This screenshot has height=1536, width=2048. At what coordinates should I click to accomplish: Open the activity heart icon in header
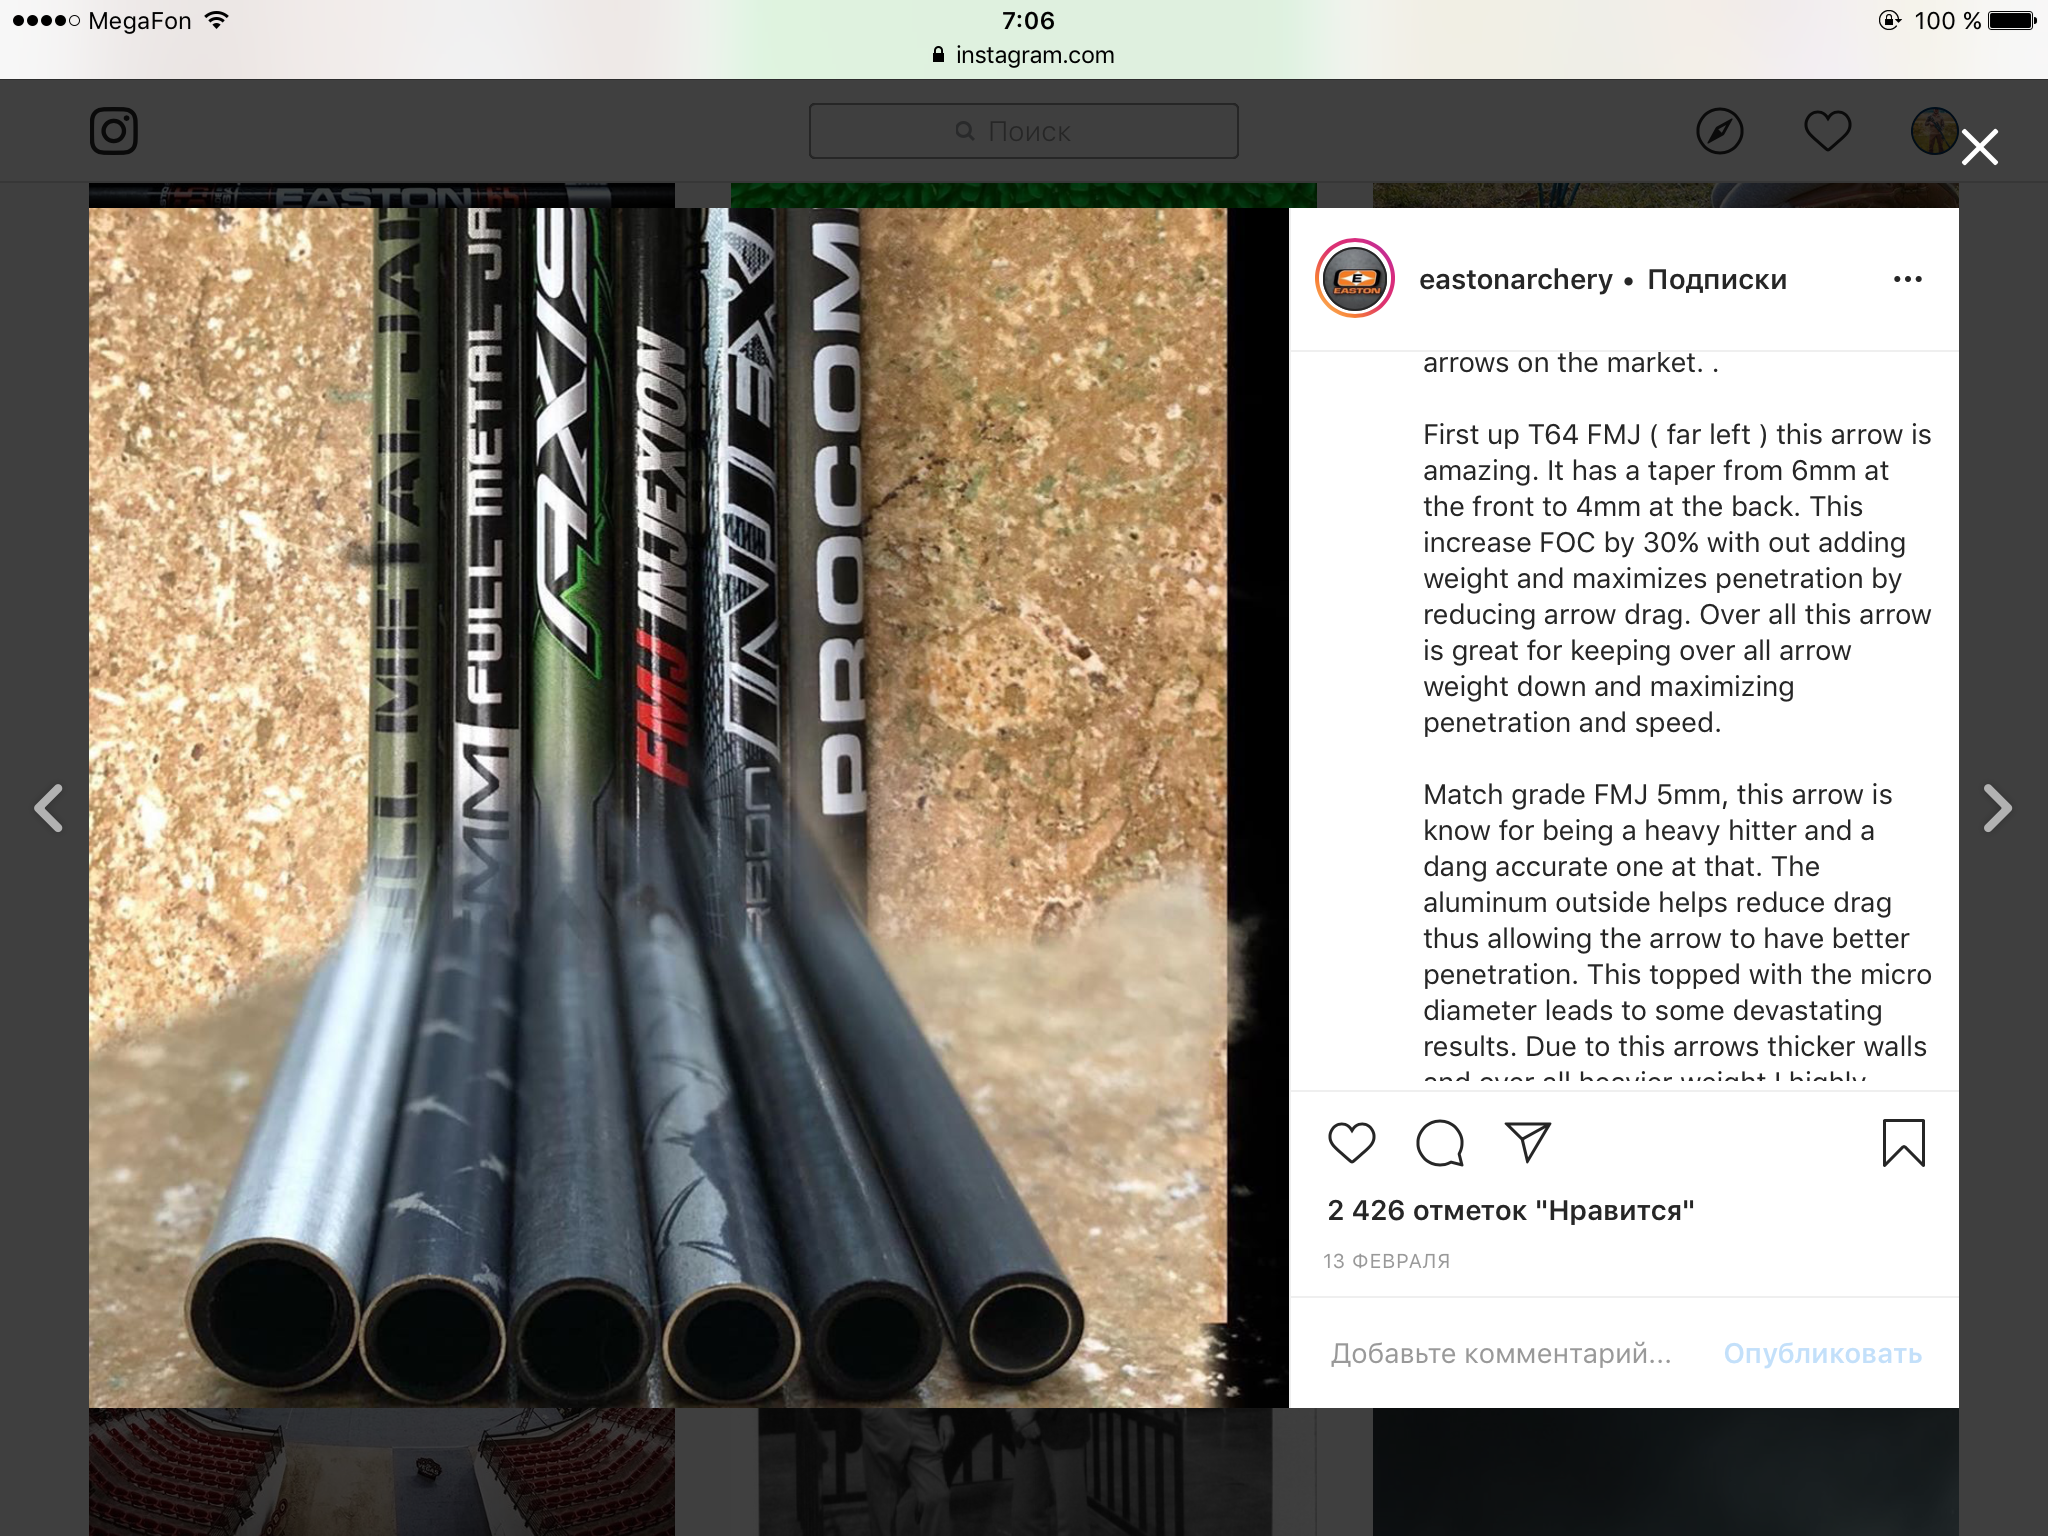coord(1827,131)
